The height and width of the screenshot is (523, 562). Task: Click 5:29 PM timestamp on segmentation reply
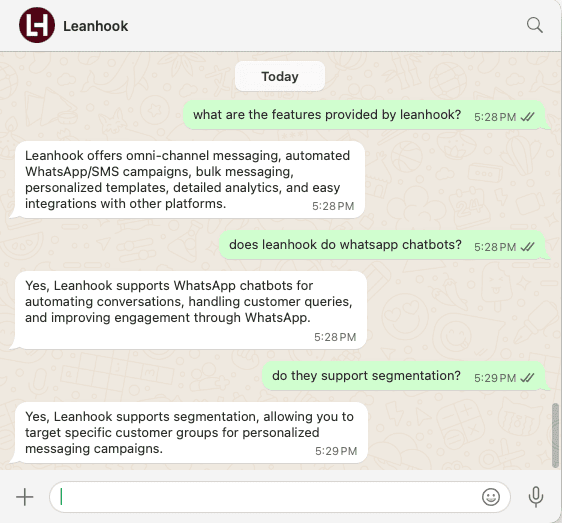click(336, 451)
